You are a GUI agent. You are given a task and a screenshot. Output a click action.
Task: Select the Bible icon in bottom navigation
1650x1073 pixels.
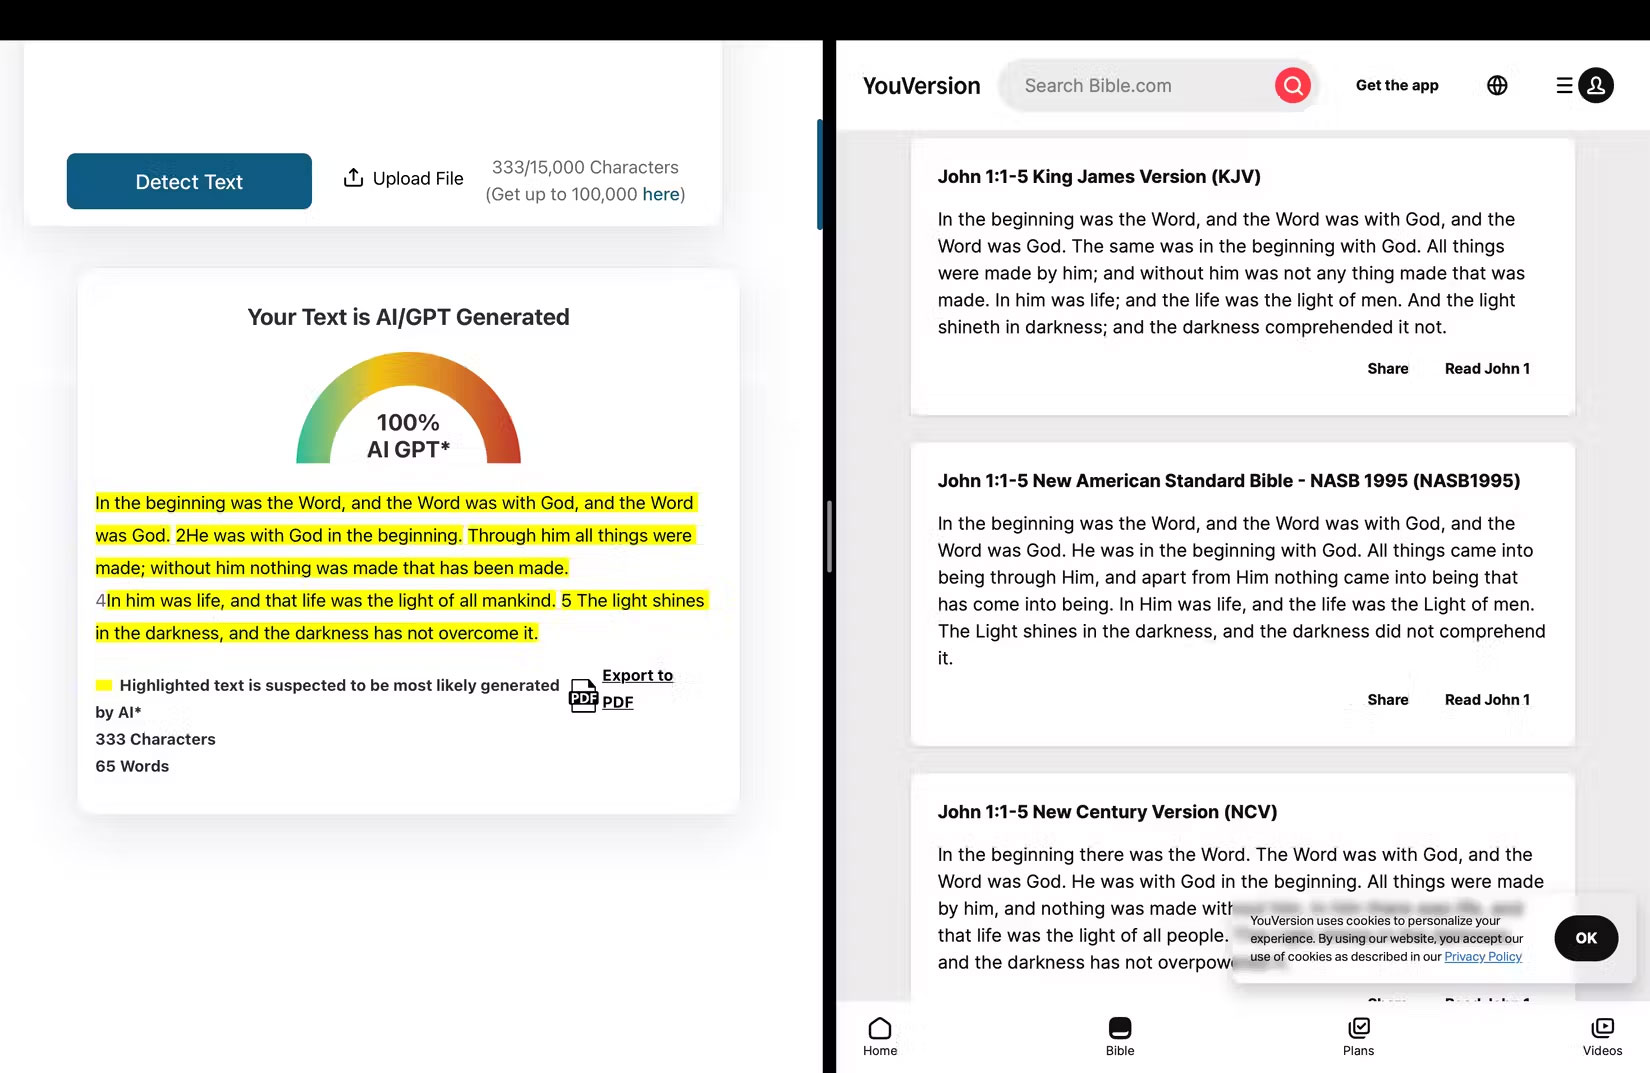(1119, 1027)
